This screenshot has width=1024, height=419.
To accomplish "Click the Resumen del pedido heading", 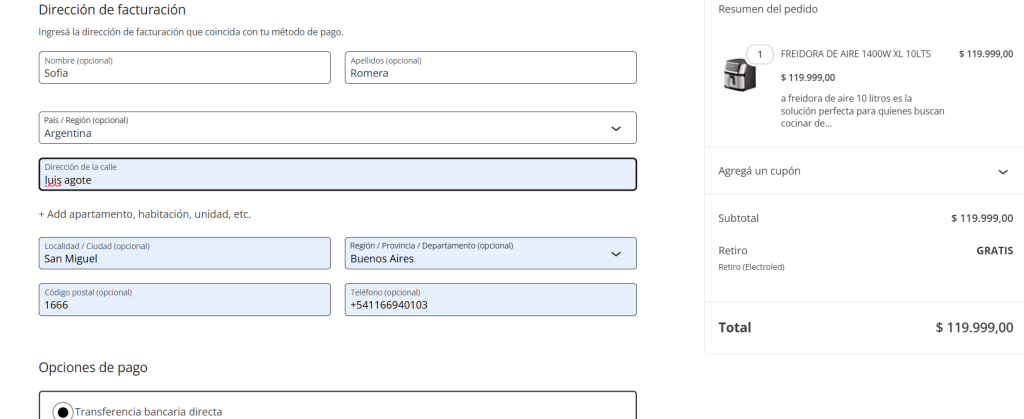I will pyautogui.click(x=767, y=9).
